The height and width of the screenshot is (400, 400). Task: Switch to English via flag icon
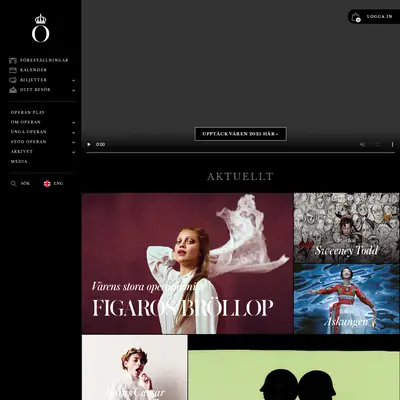[x=47, y=183]
